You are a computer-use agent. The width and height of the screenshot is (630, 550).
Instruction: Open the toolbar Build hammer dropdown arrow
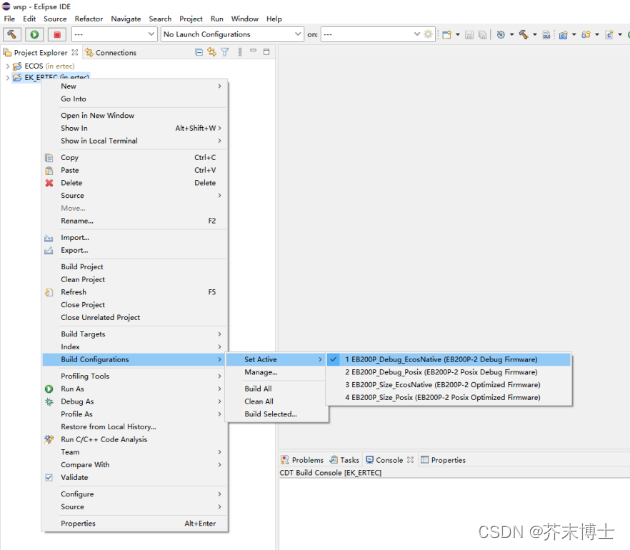coord(535,35)
